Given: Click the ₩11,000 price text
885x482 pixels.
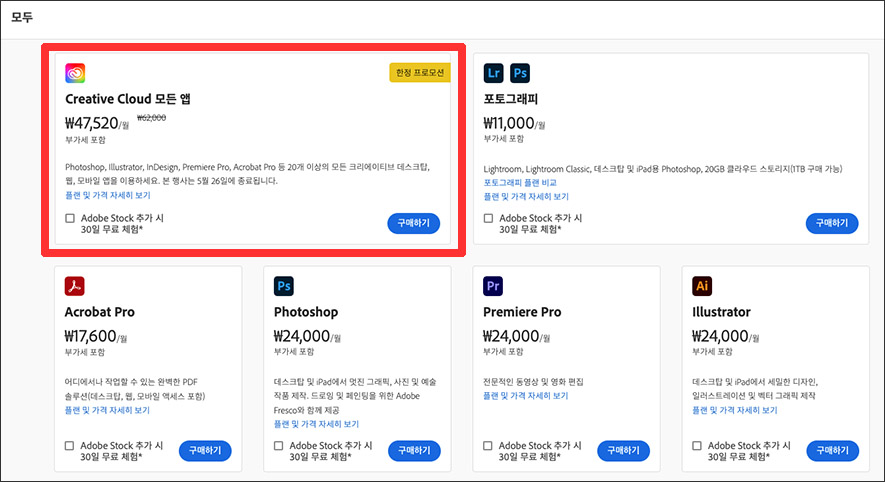Looking at the screenshot, I should 514,123.
